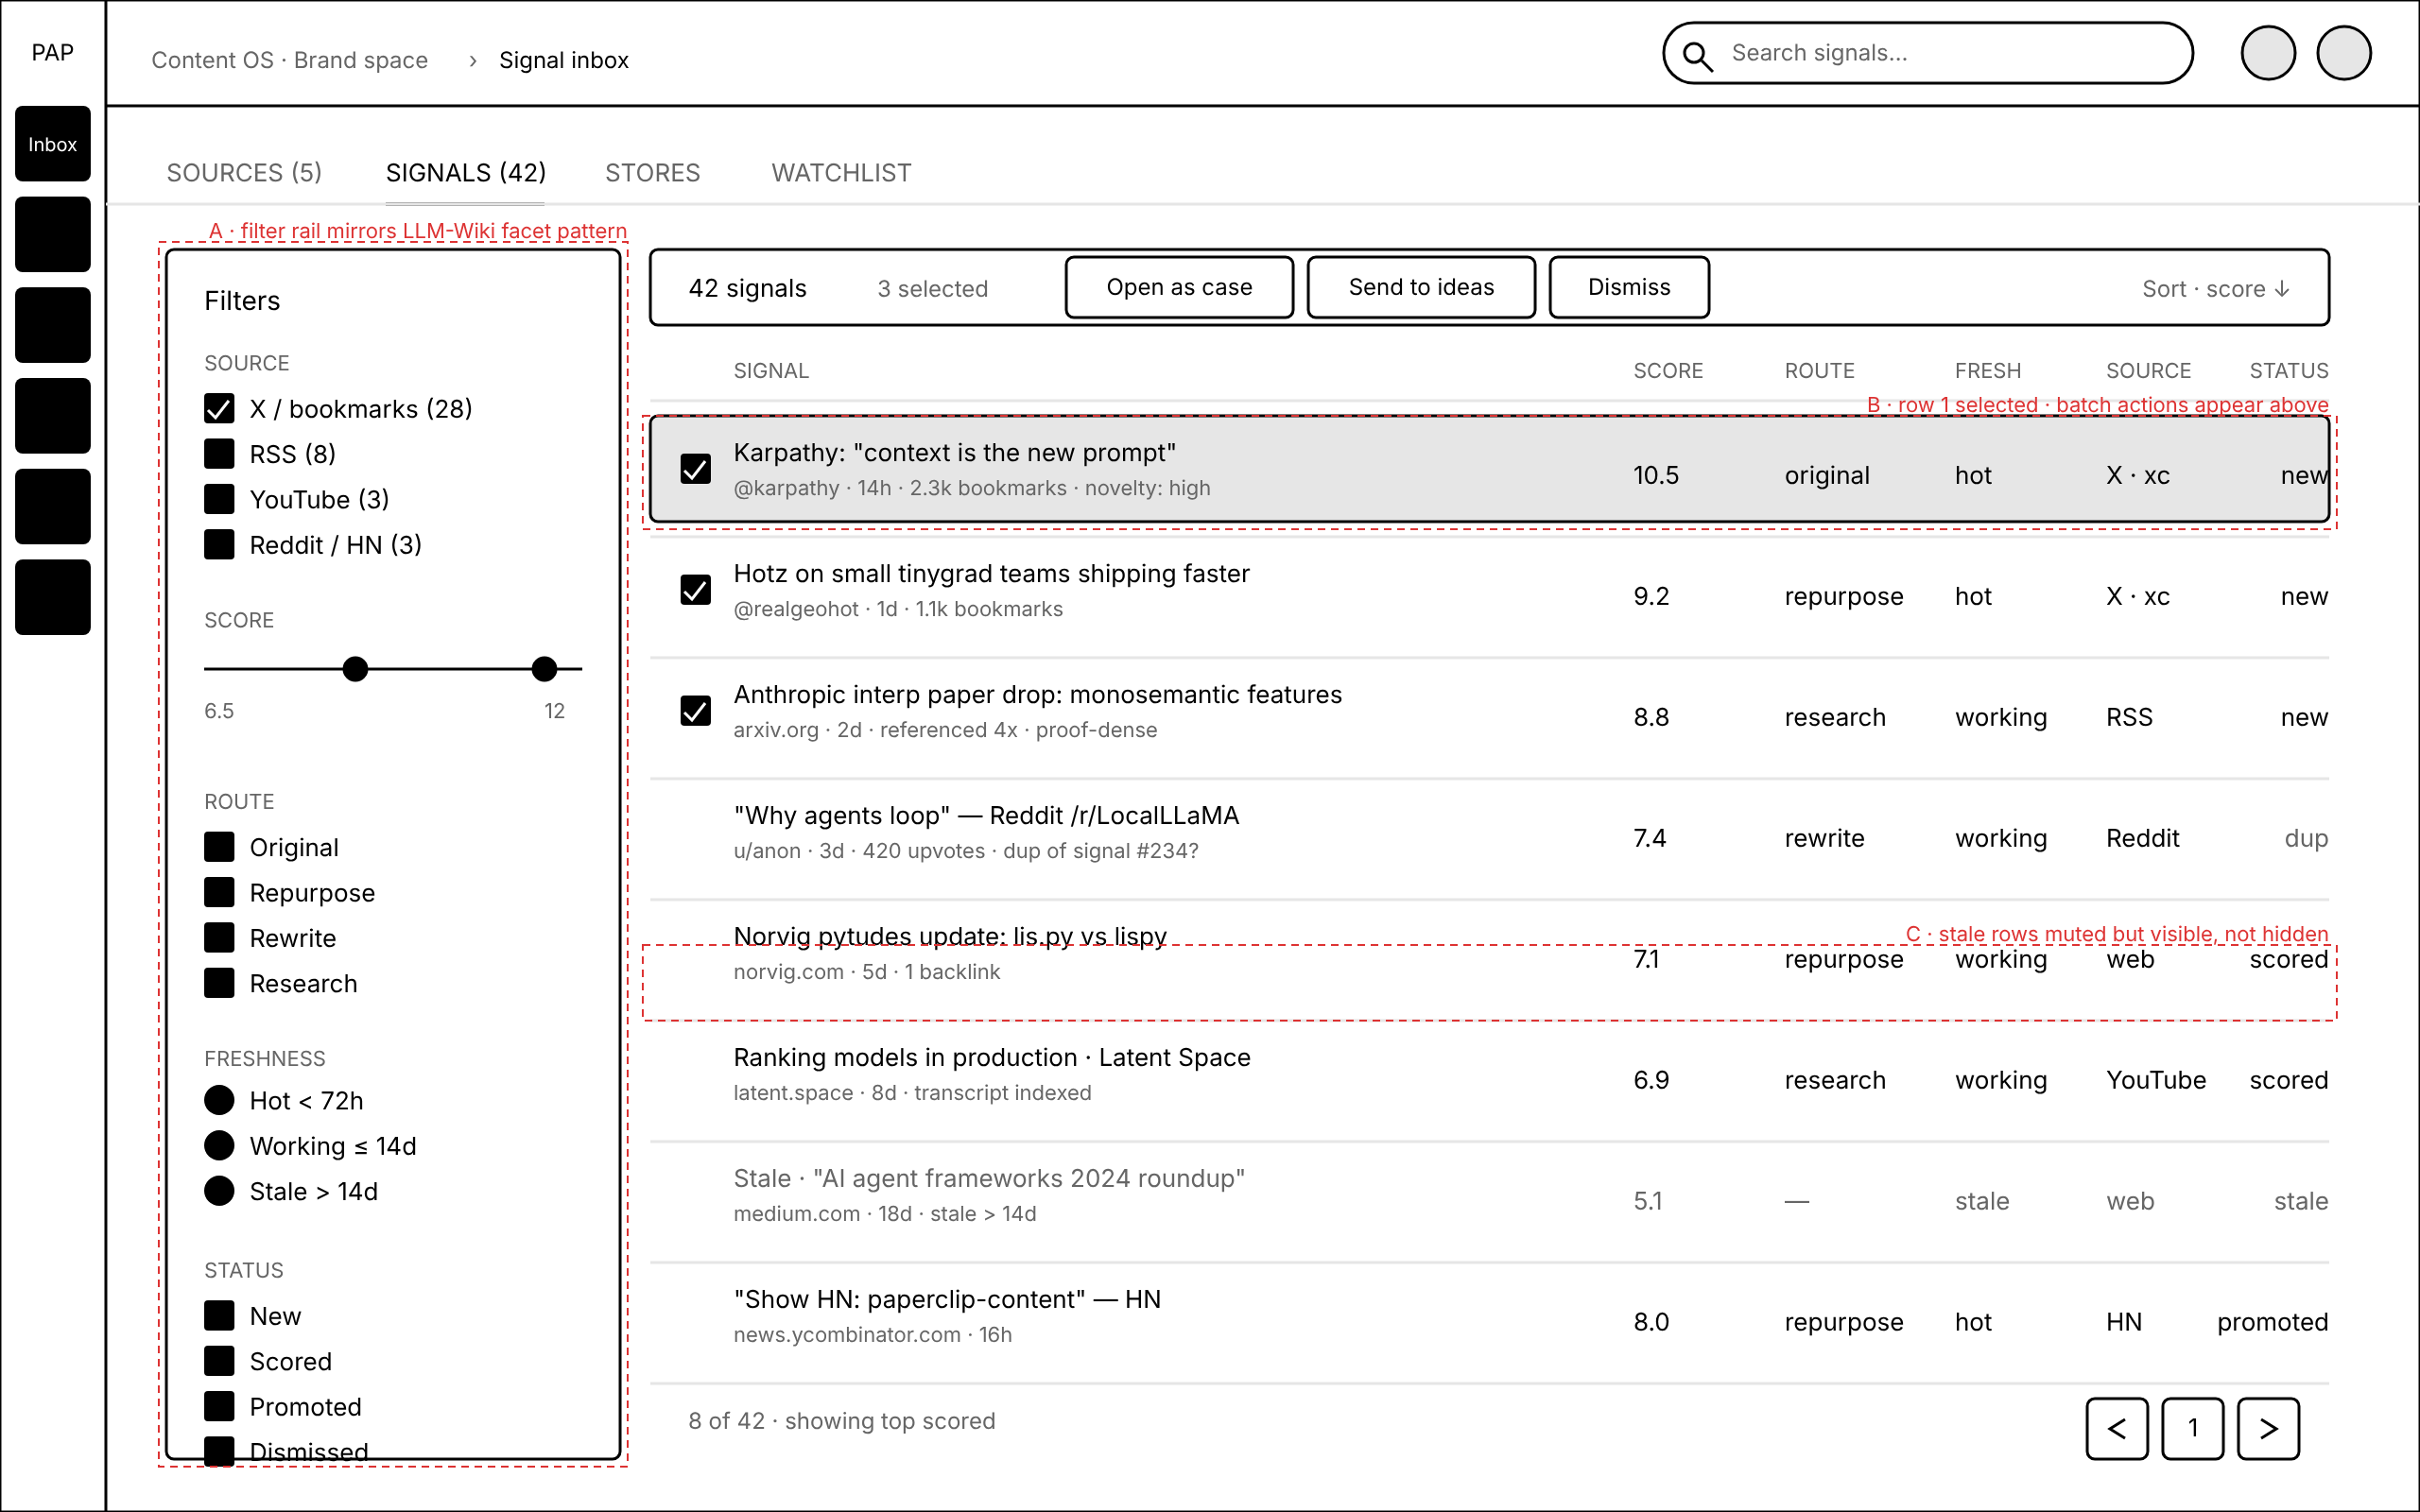The height and width of the screenshot is (1512, 2420).
Task: Click the upper score slider handle
Action: tap(544, 669)
